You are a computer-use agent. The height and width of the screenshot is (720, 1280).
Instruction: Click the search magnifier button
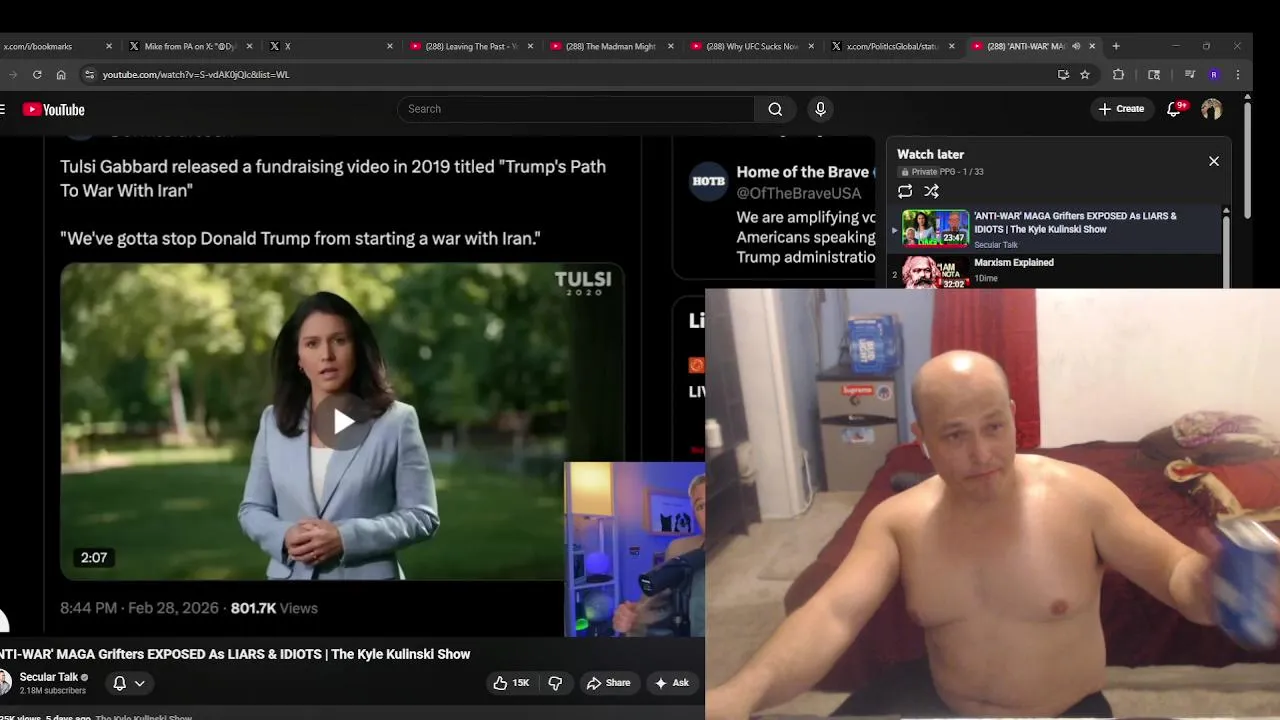[x=775, y=109]
